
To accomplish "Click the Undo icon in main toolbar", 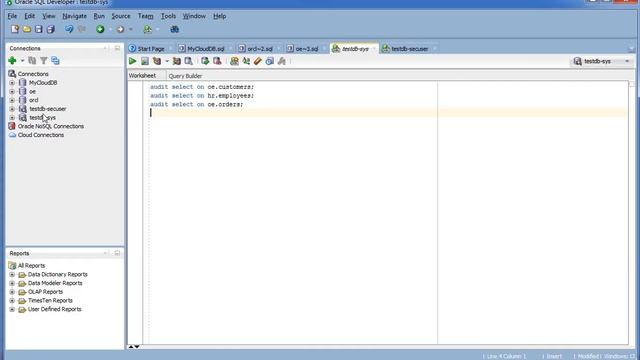I will point(69,29).
